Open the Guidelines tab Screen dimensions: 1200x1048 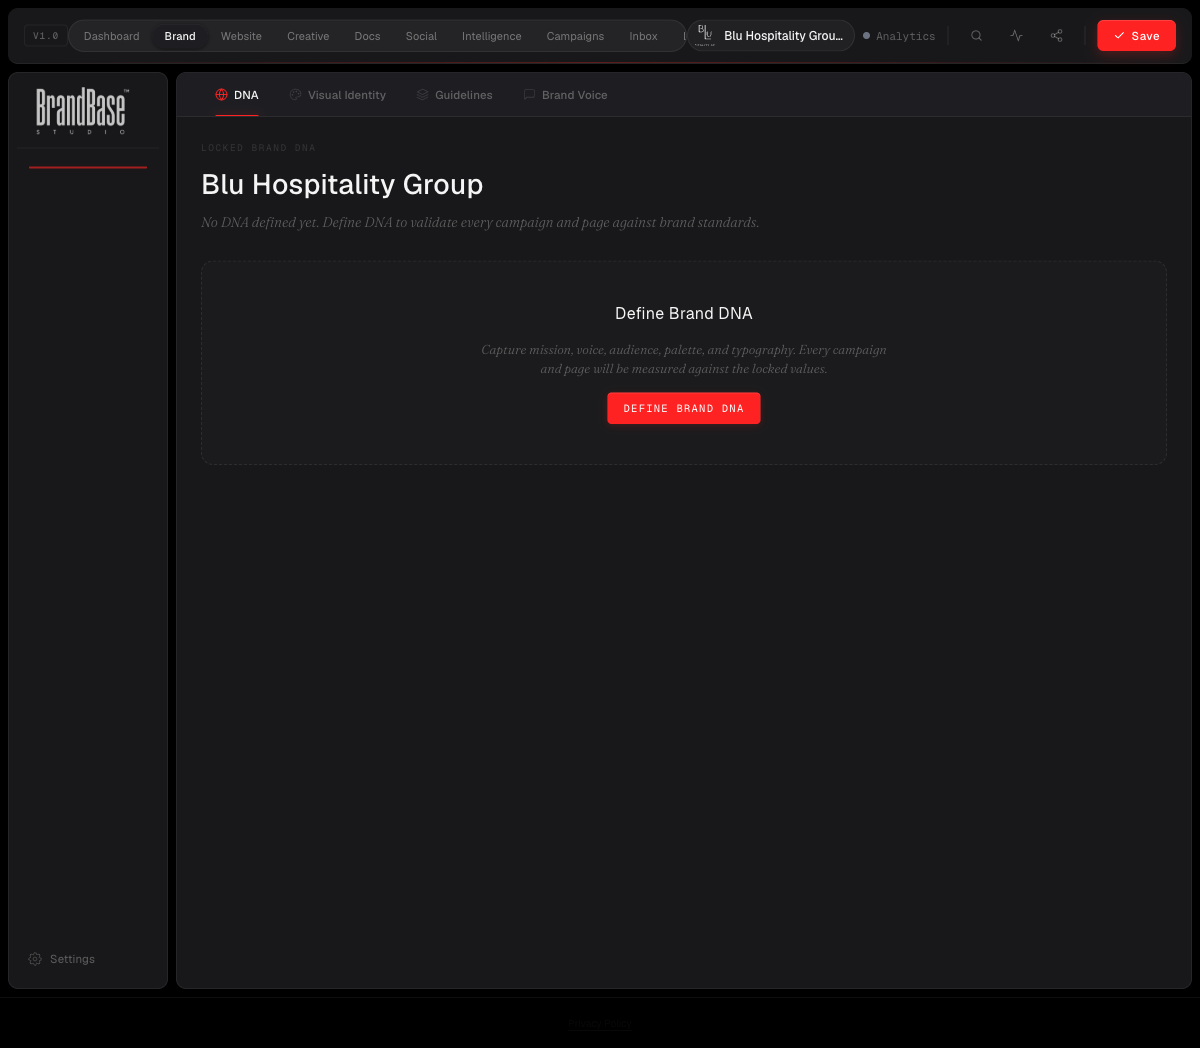[455, 95]
